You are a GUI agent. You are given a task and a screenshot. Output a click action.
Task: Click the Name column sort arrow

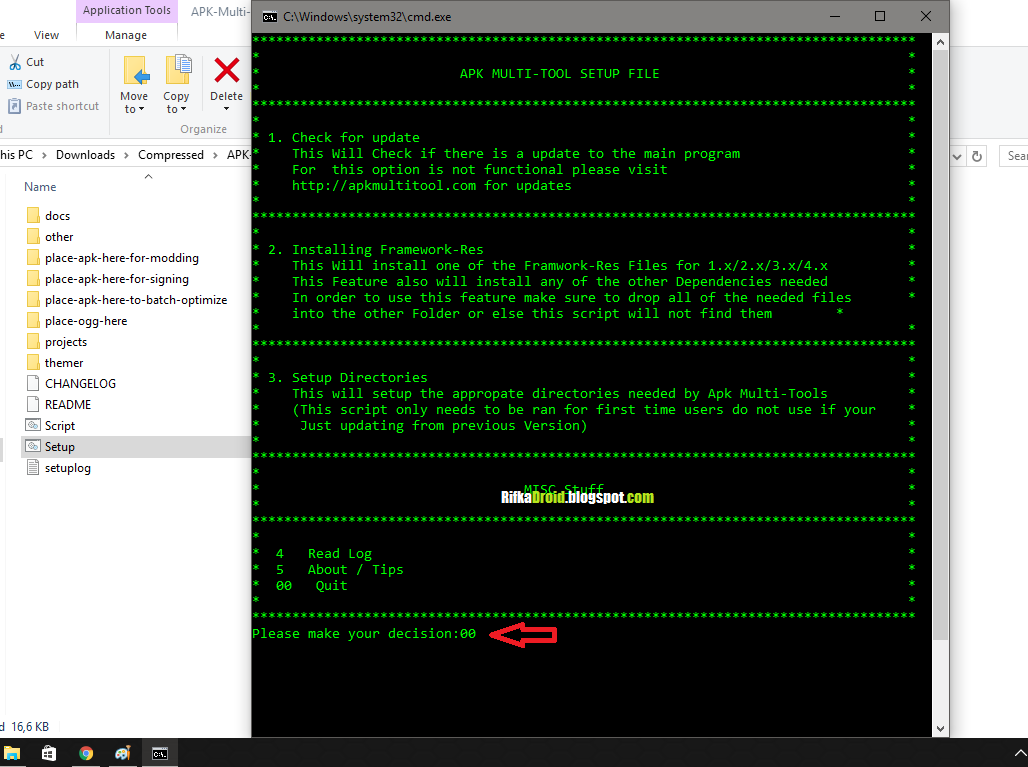pos(148,176)
